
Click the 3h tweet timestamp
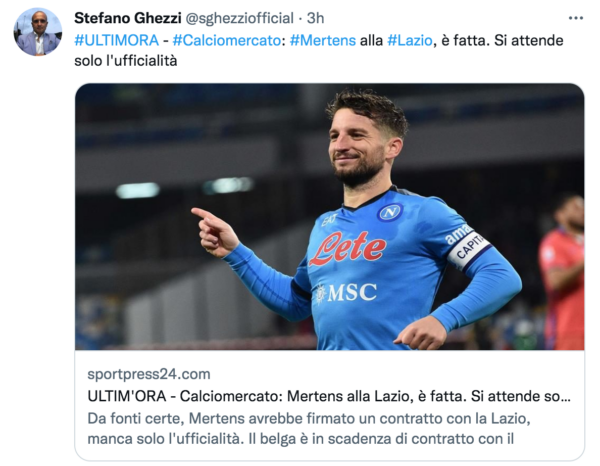pos(315,18)
